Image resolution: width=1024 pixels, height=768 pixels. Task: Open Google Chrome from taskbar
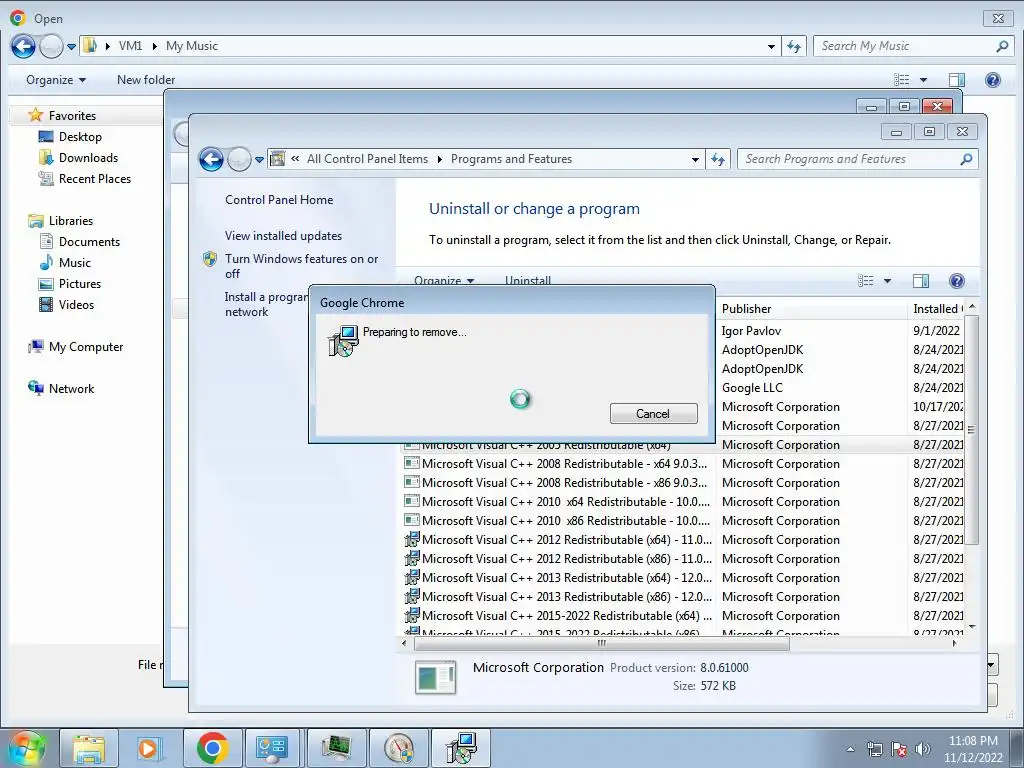coord(212,748)
